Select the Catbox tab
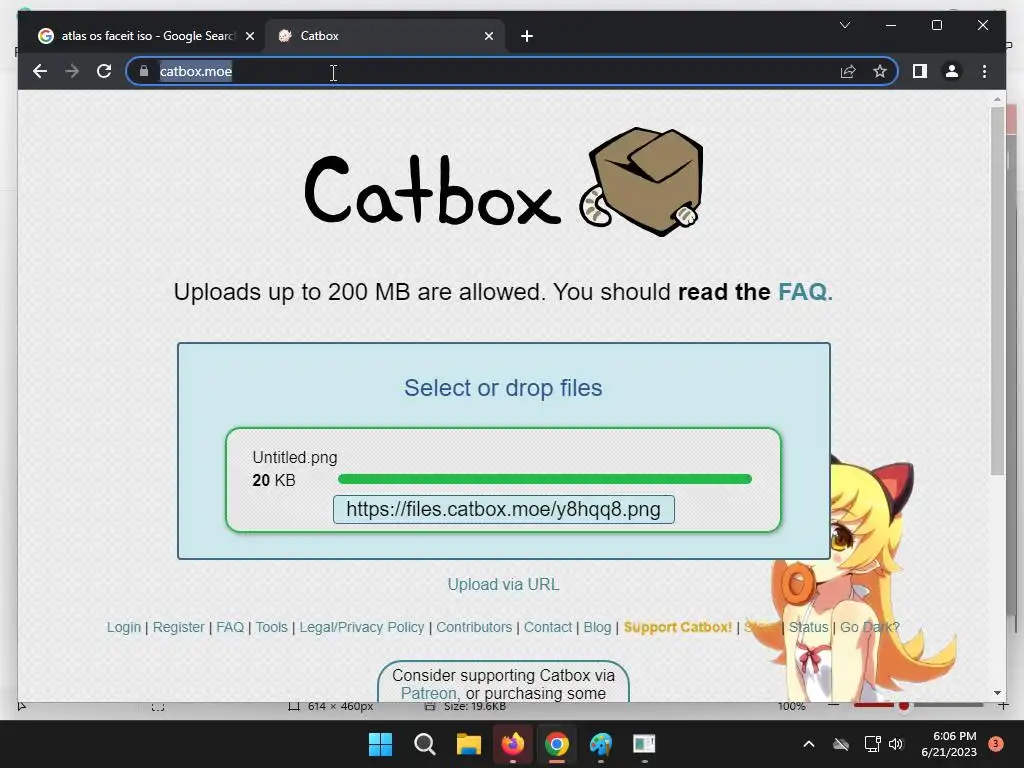Screen dimensions: 1024x768 click(384, 36)
